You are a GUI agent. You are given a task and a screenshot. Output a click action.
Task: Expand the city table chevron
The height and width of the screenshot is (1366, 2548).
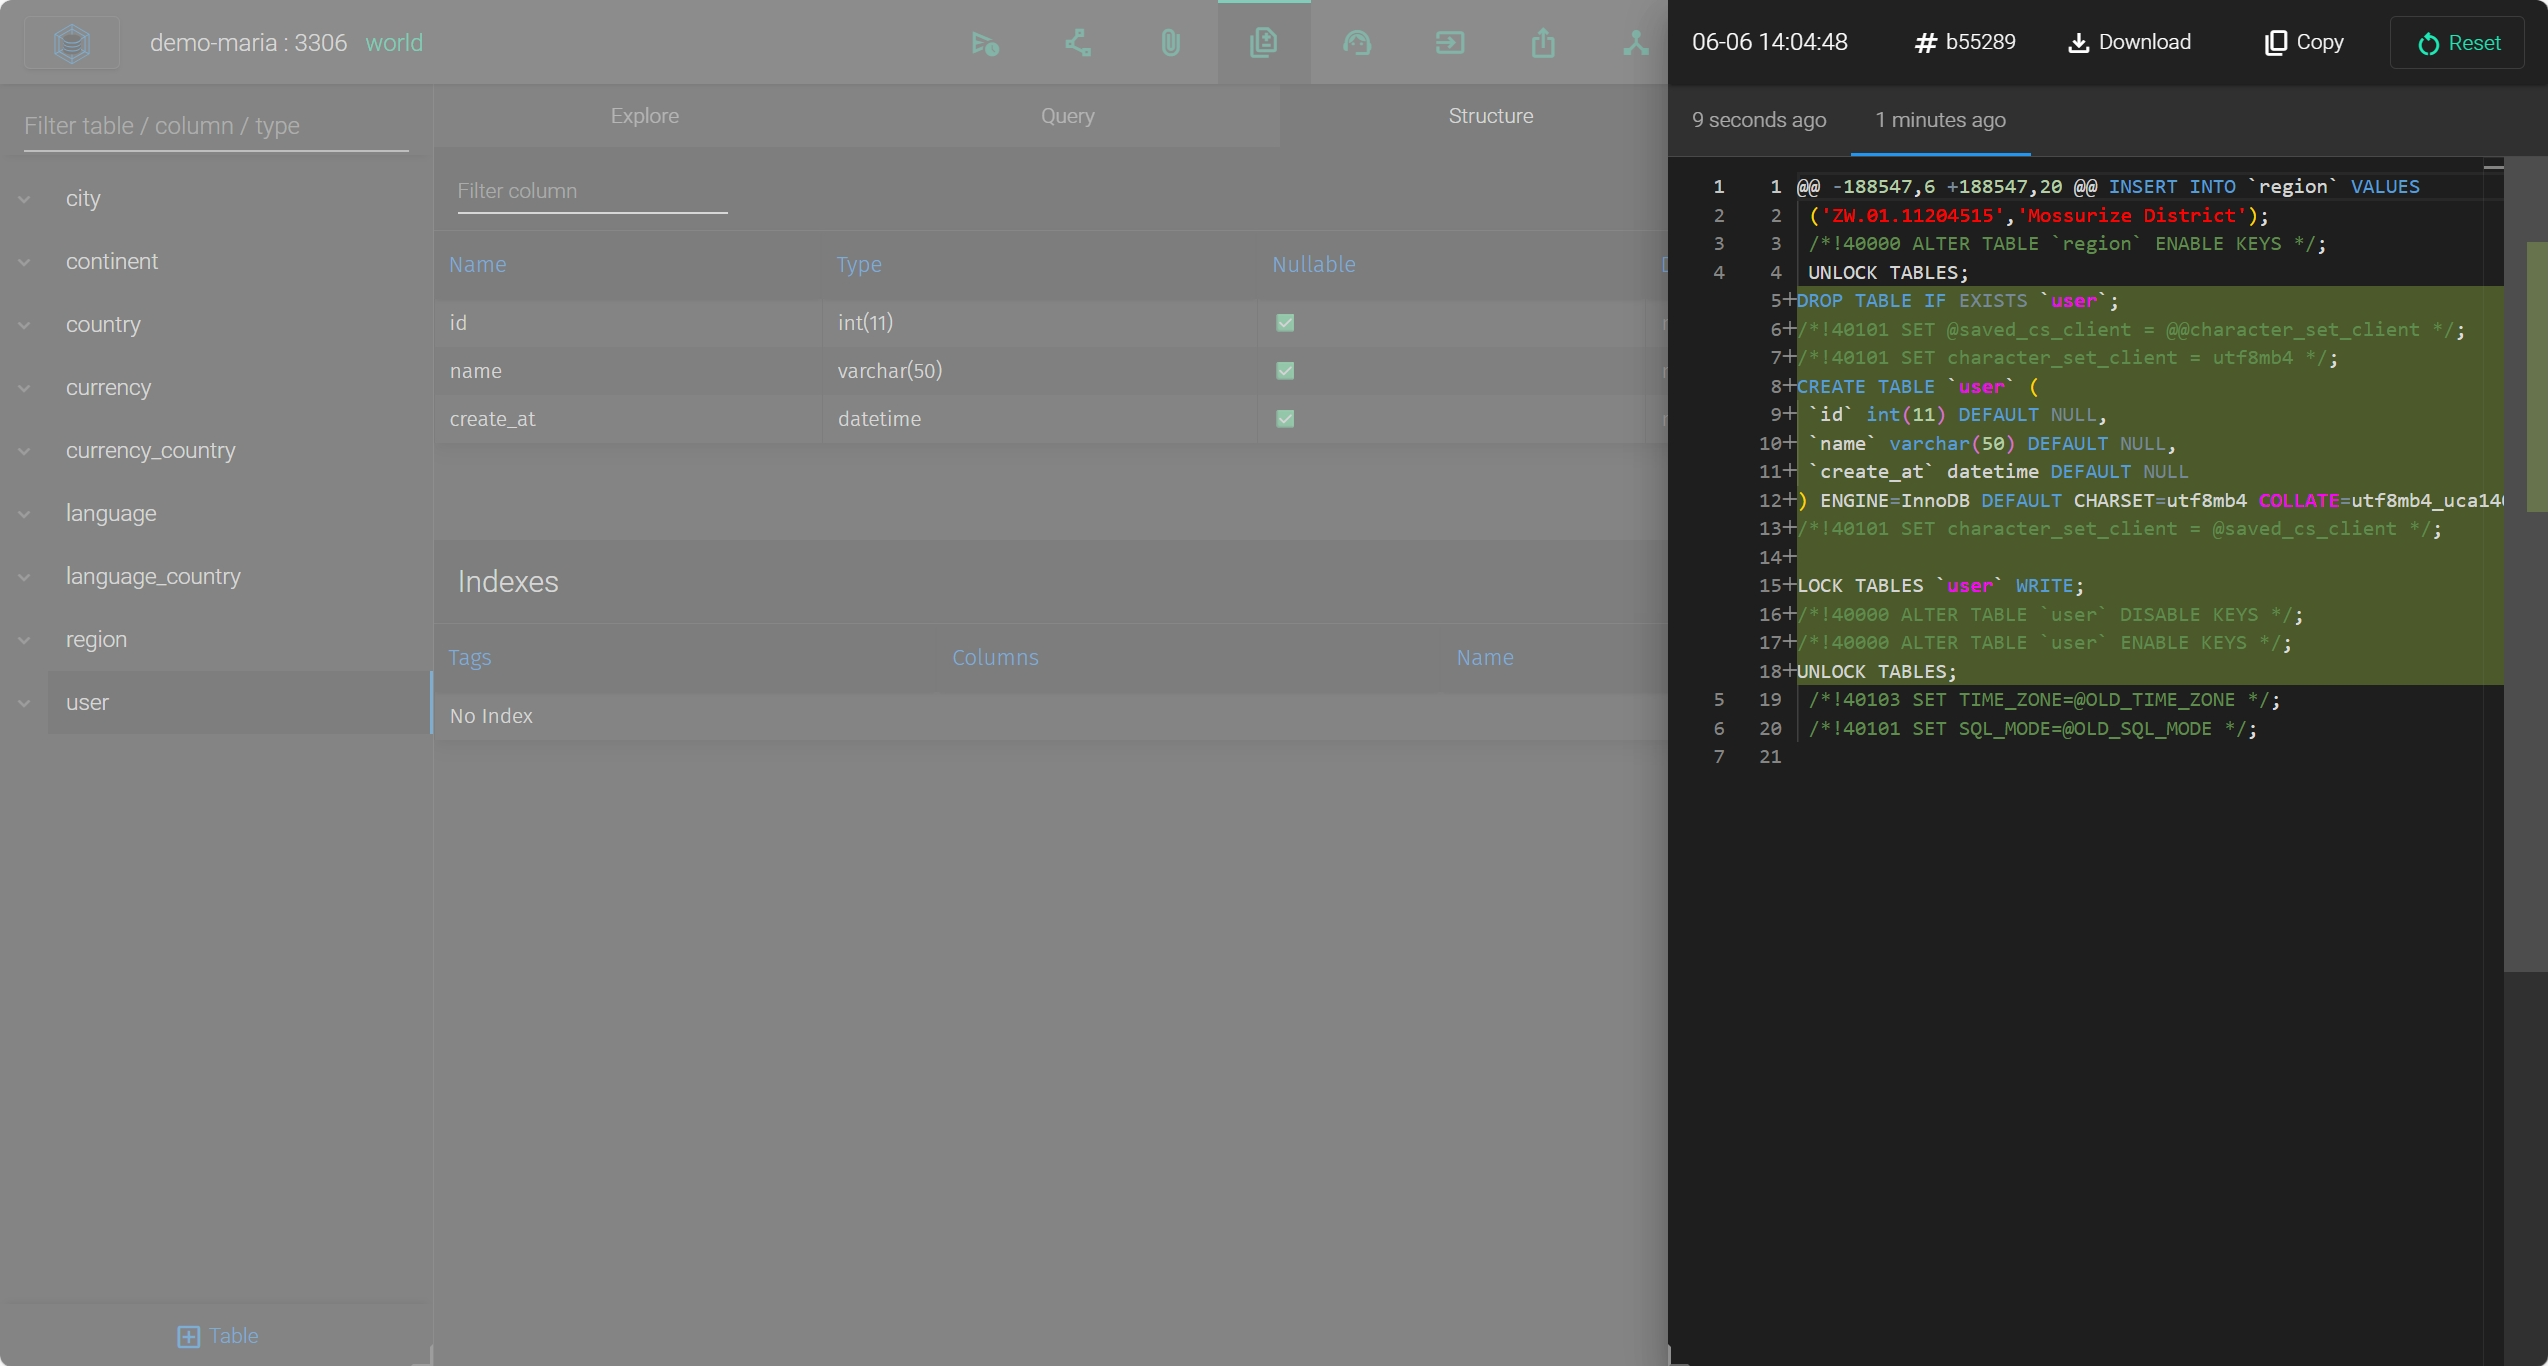[24, 199]
